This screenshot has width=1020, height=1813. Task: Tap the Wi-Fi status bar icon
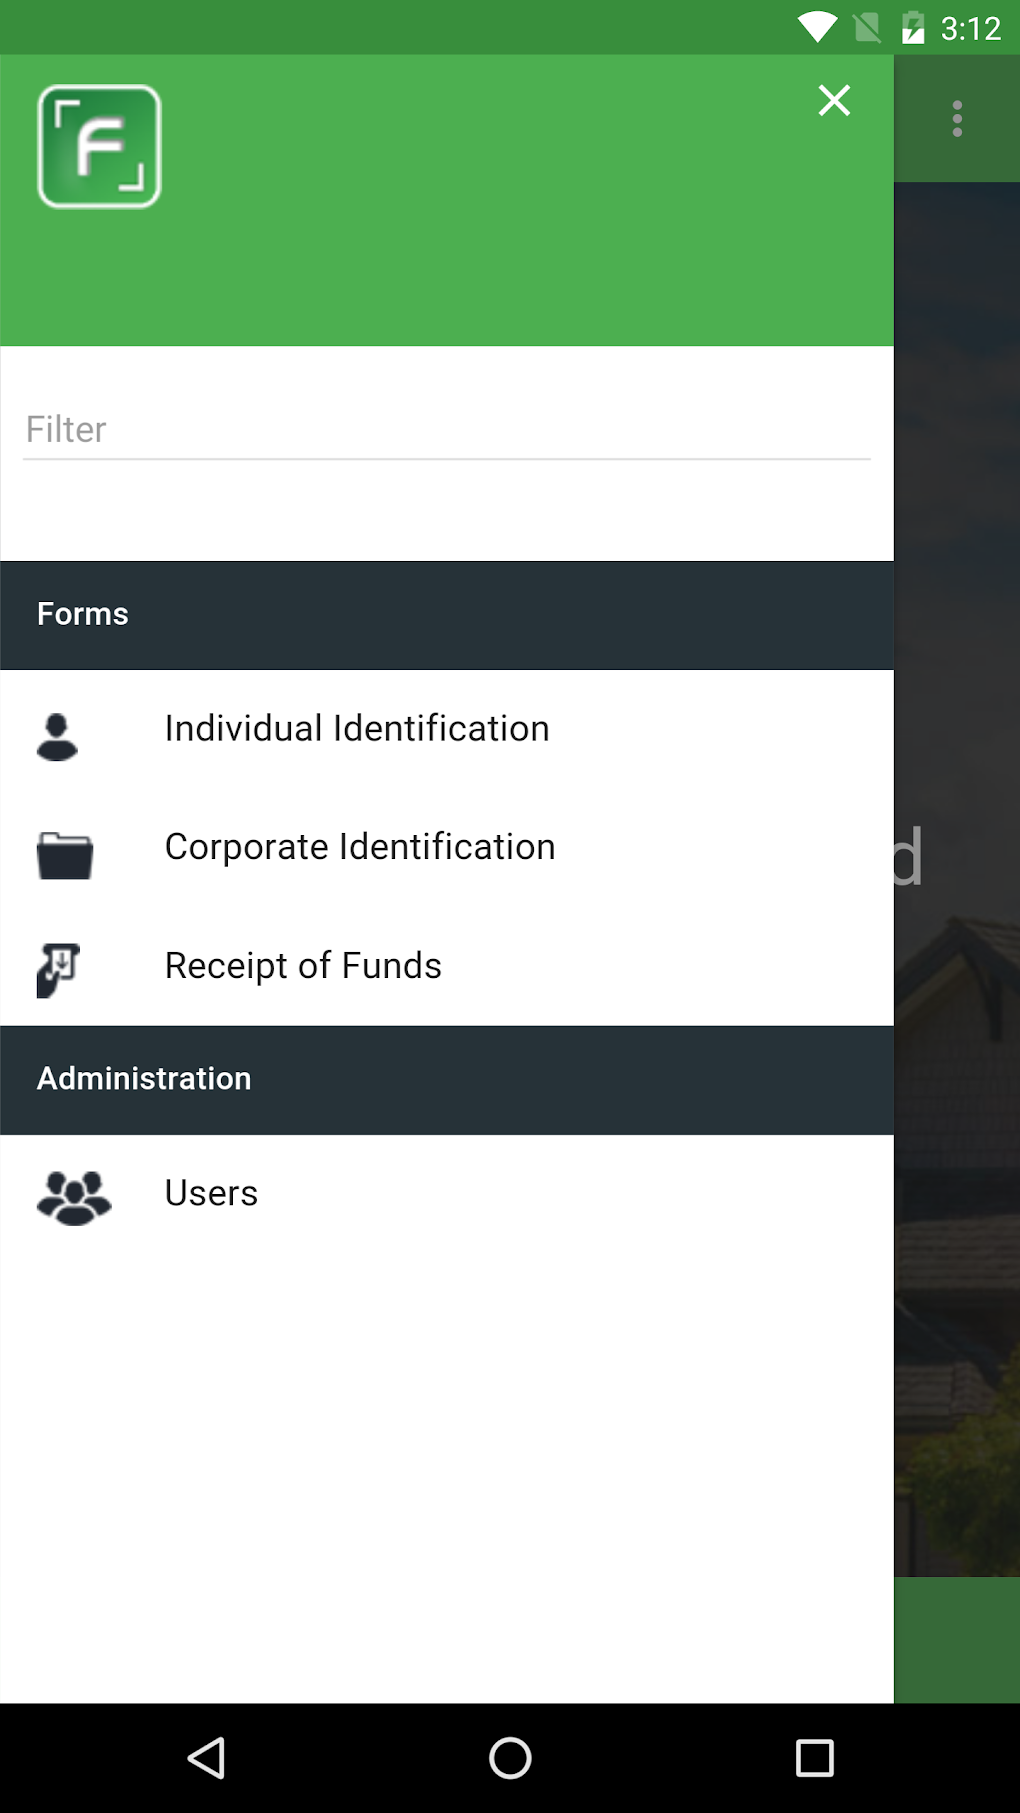tap(817, 28)
